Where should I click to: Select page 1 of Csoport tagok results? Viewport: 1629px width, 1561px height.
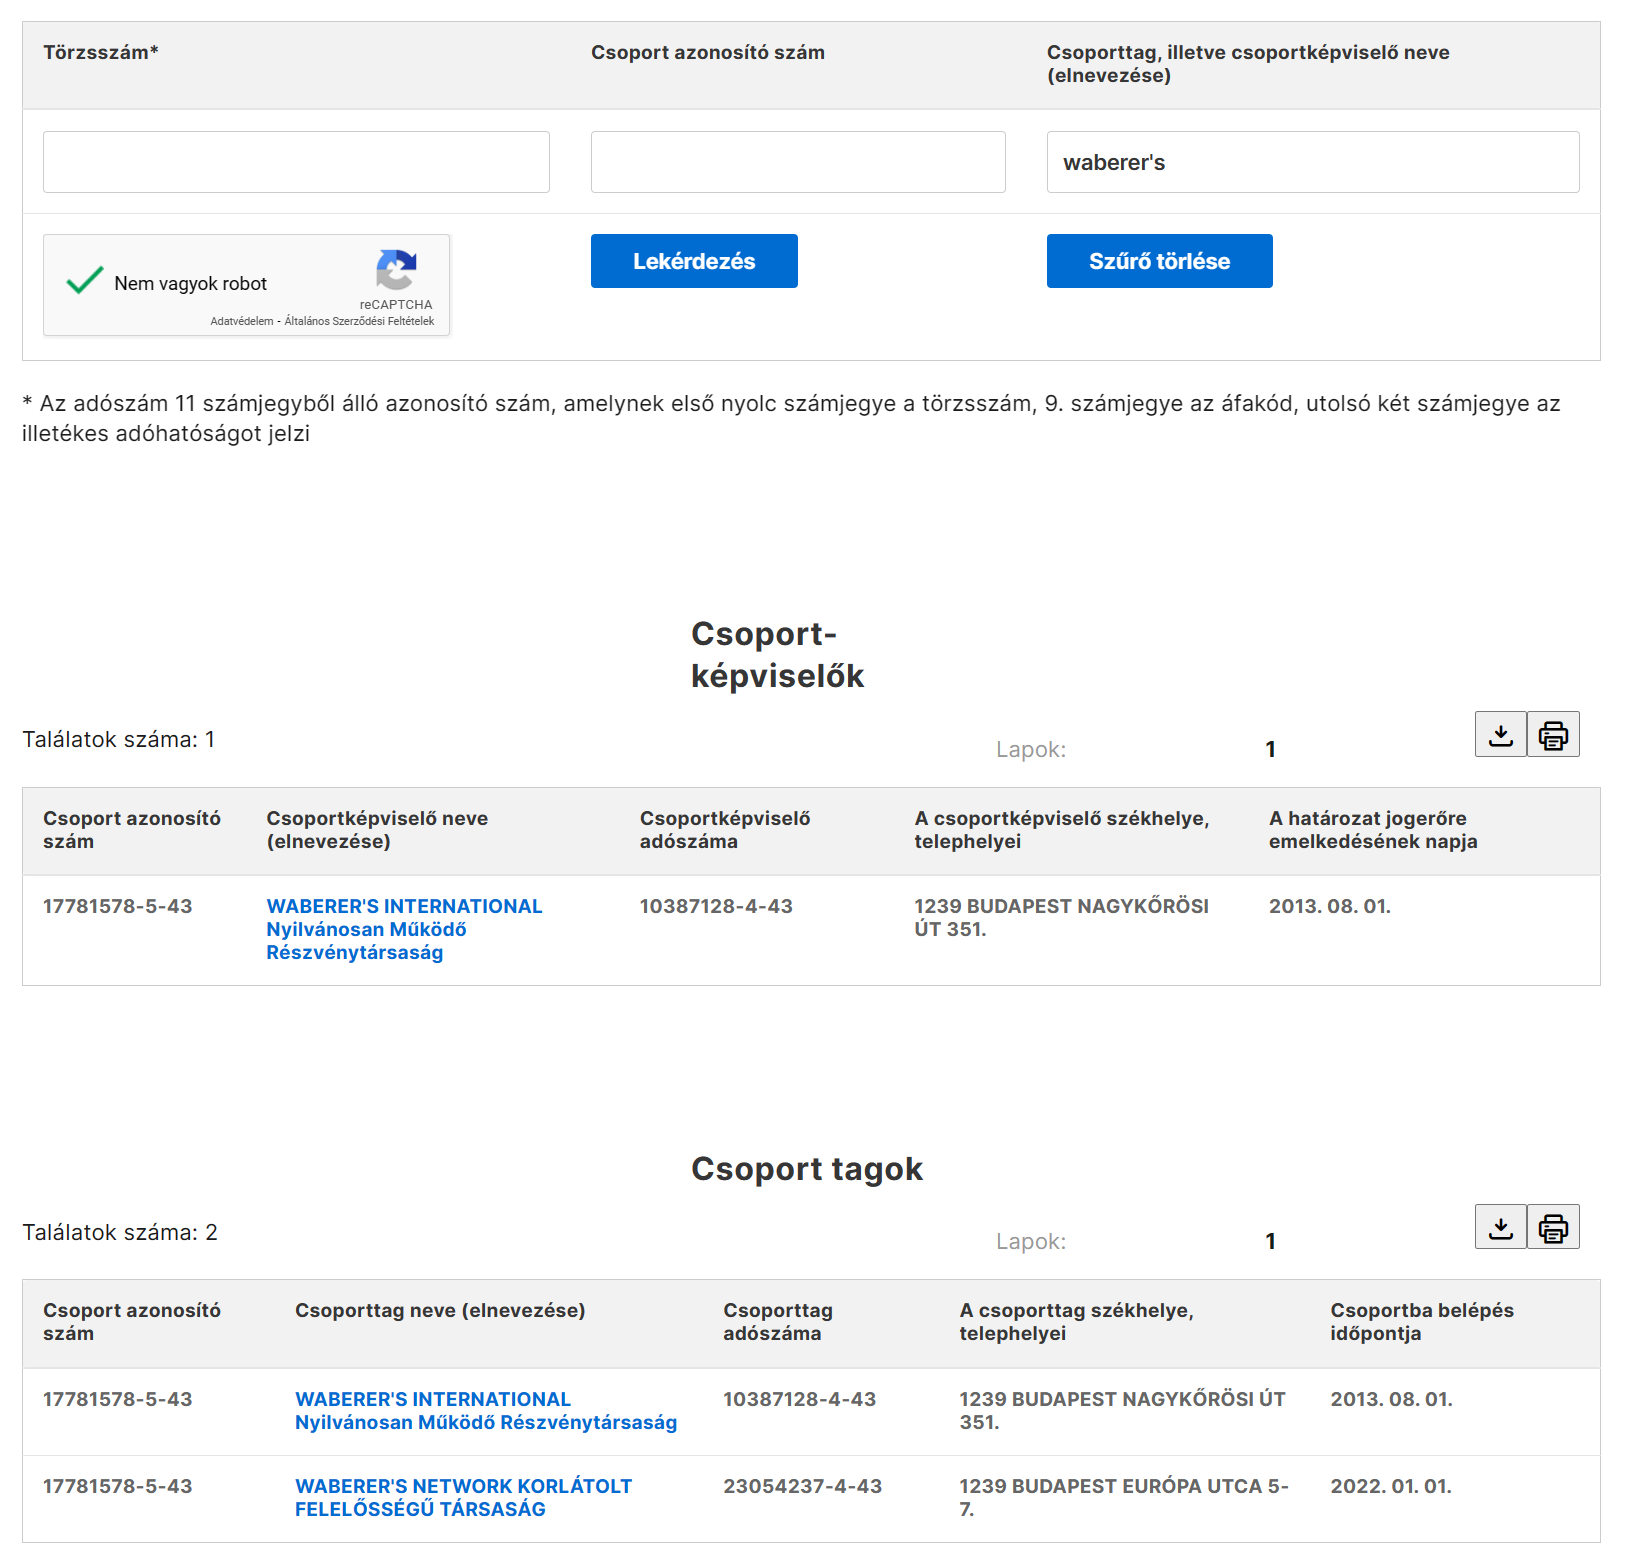(x=1270, y=1241)
